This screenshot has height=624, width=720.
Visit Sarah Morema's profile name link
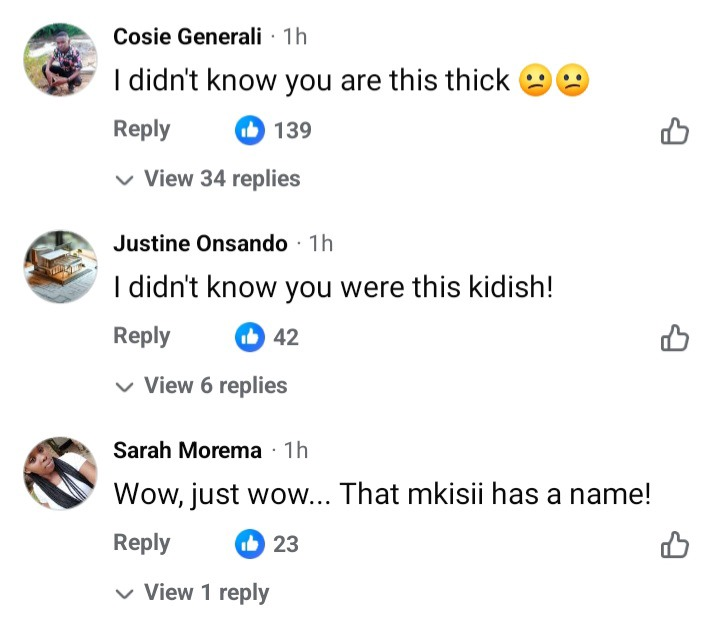(187, 451)
